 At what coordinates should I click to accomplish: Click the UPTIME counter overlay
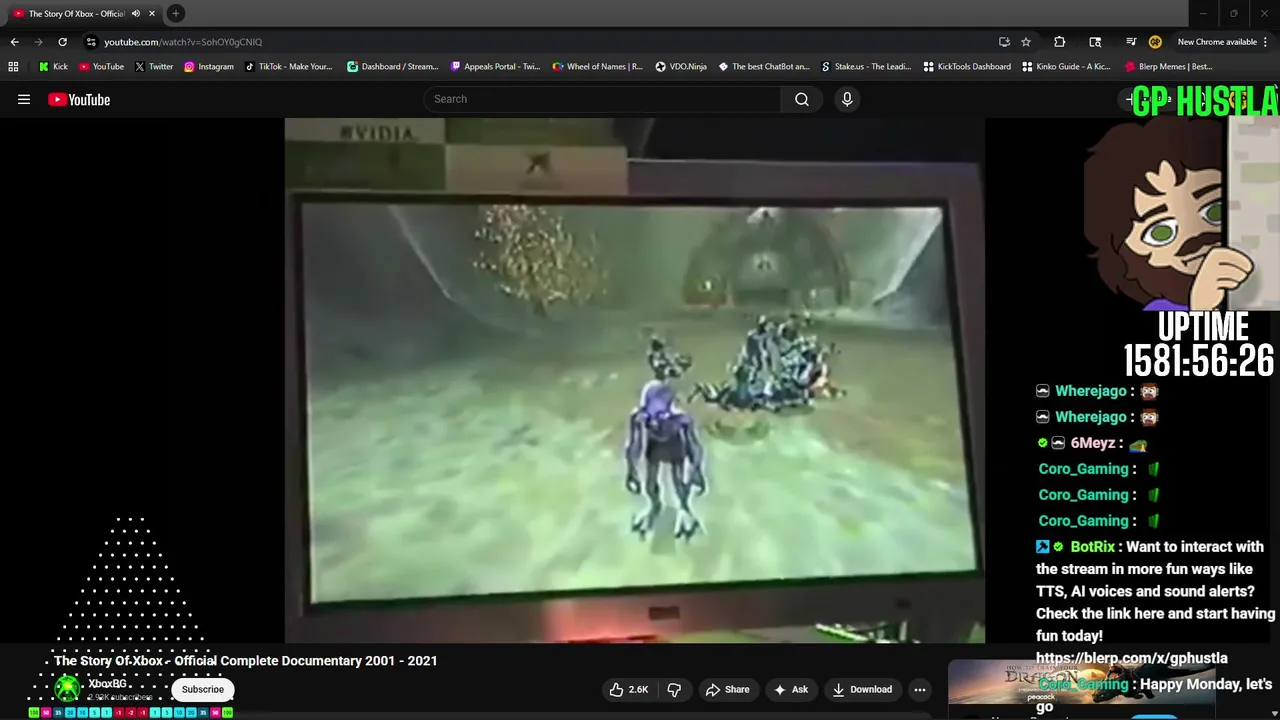tap(1200, 345)
